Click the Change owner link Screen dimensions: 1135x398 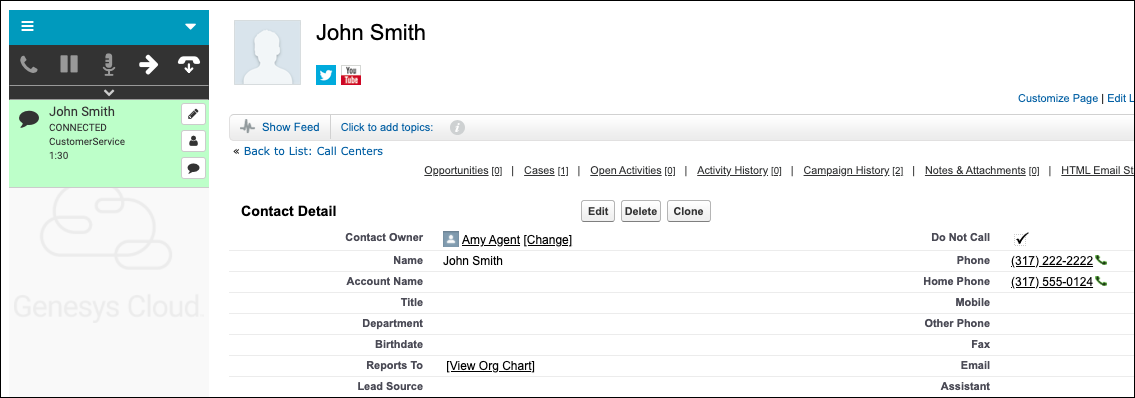548,240
